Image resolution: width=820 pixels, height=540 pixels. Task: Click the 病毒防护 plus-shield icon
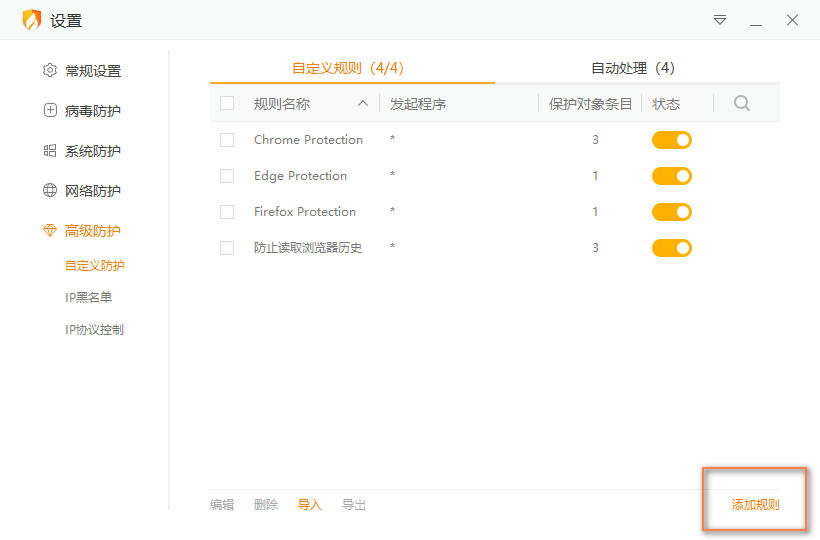pos(50,111)
